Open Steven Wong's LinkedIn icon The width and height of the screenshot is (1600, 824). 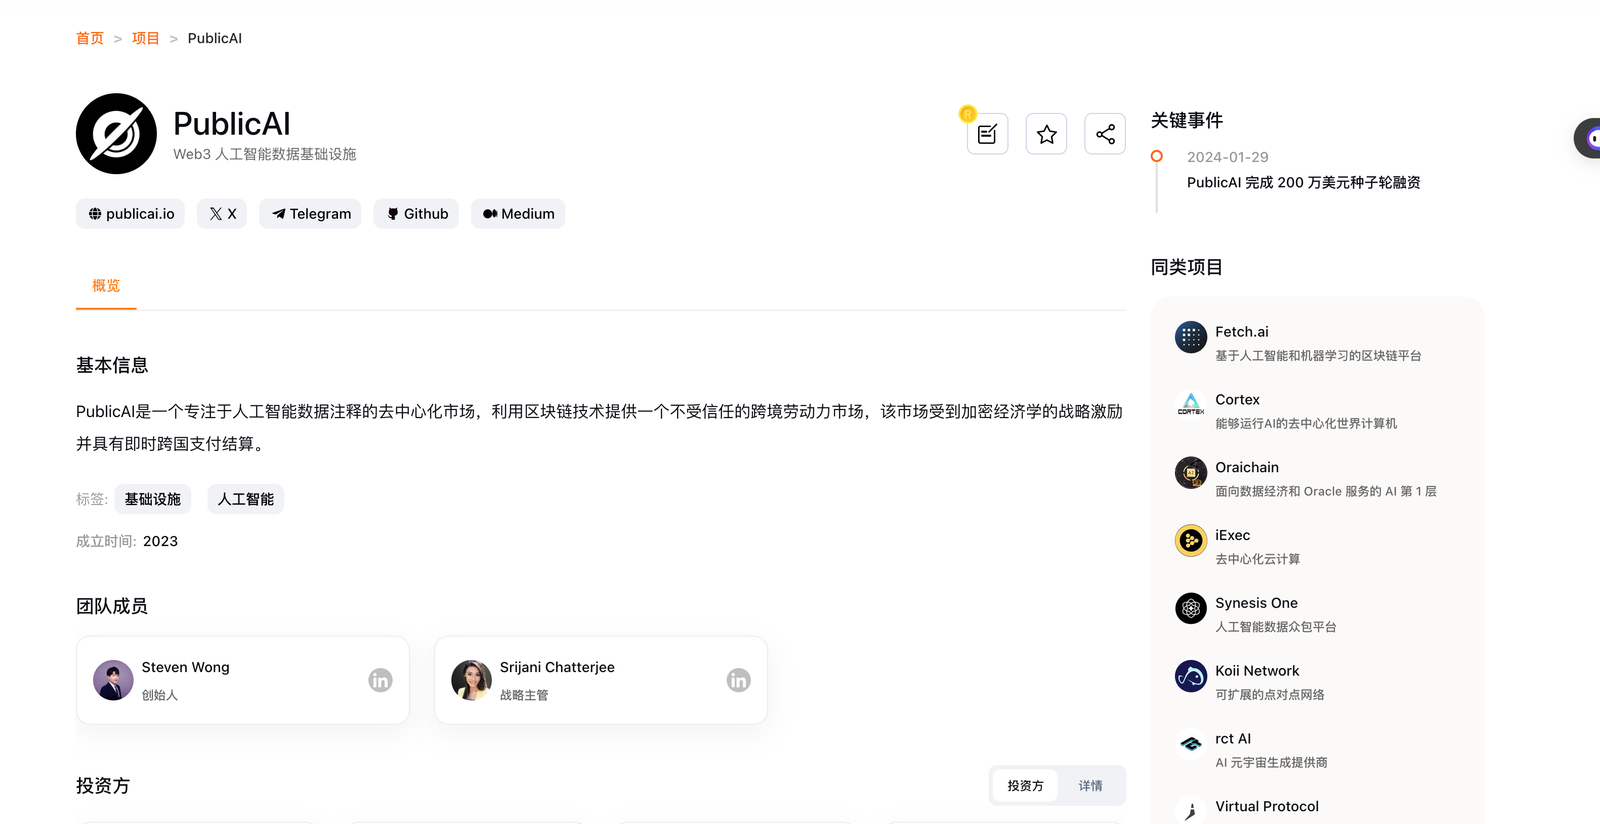(x=380, y=680)
